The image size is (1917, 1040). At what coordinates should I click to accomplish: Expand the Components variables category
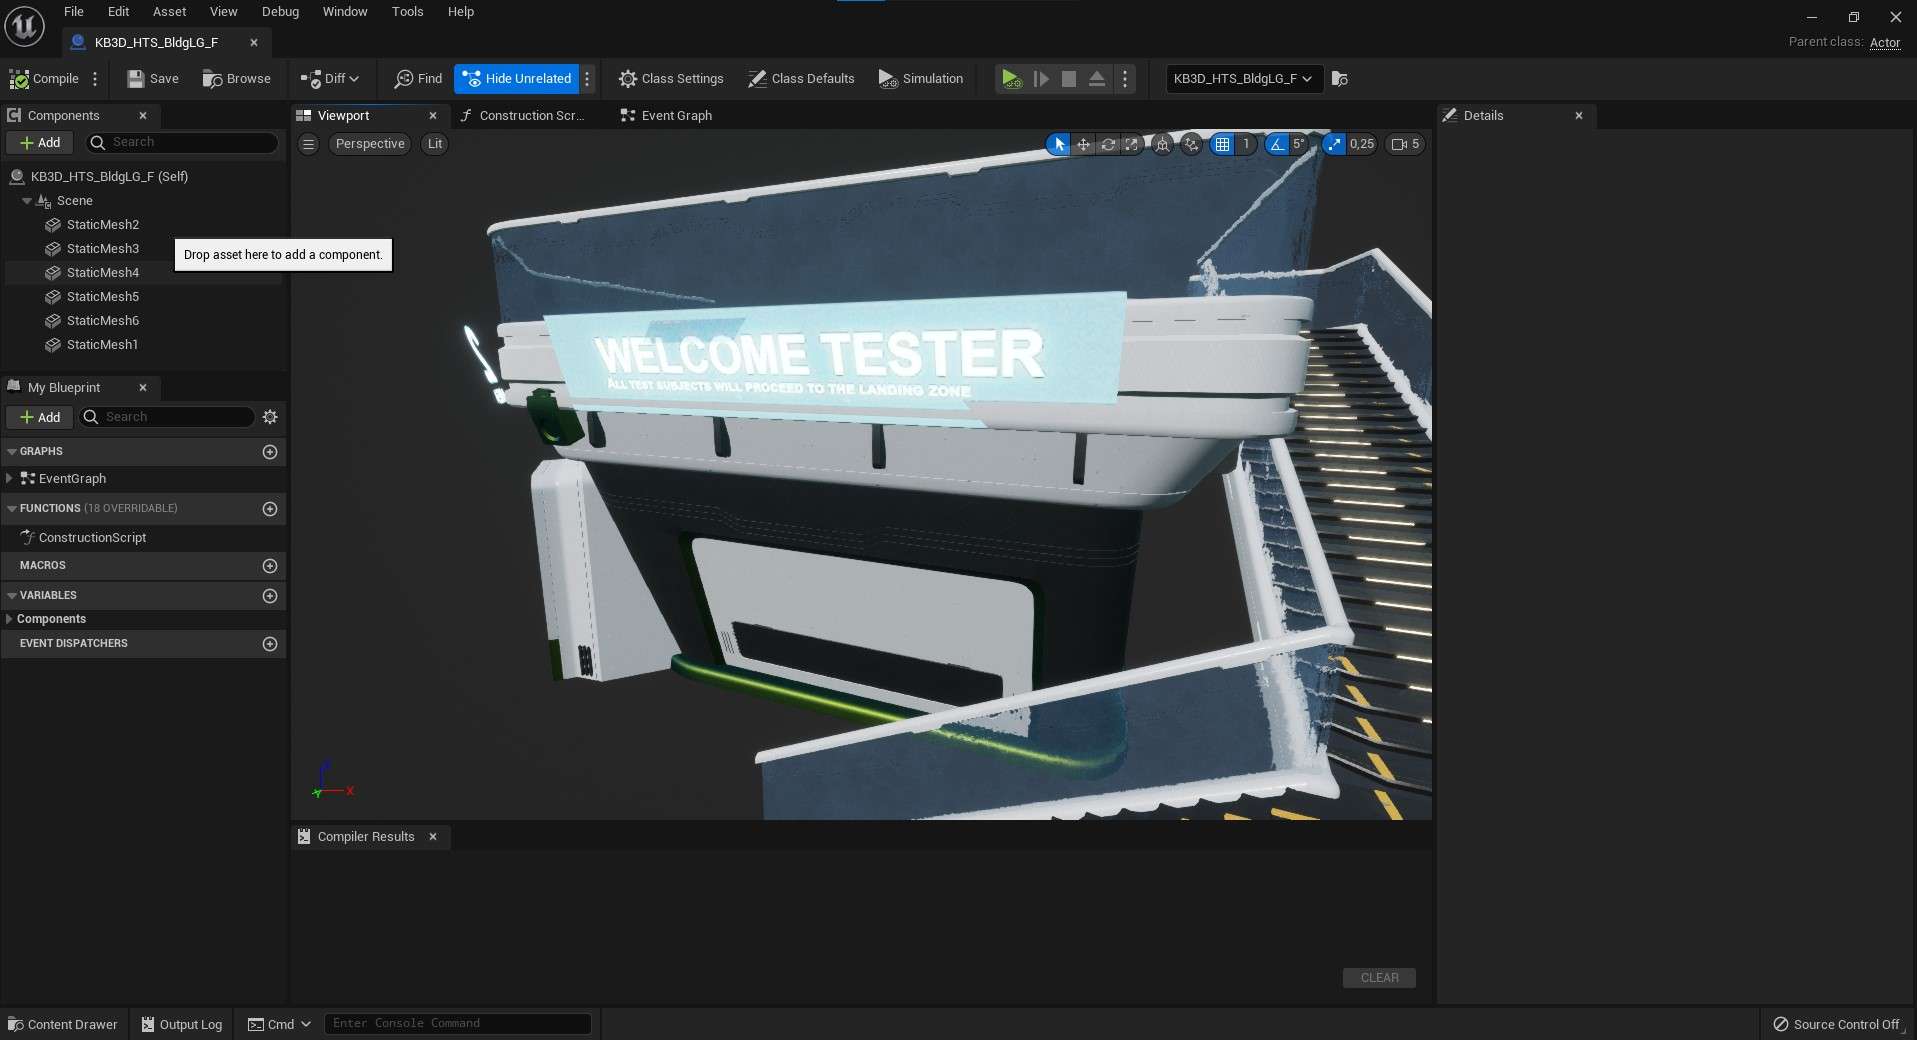(x=9, y=619)
